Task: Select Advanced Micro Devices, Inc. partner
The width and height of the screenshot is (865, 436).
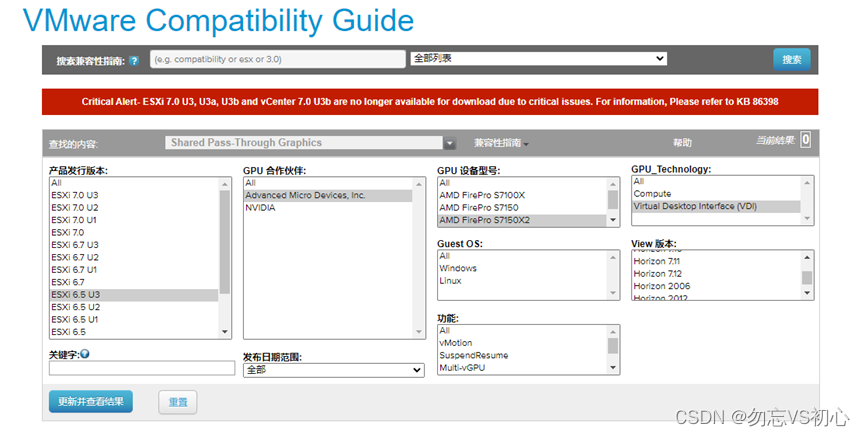Action: (x=328, y=195)
